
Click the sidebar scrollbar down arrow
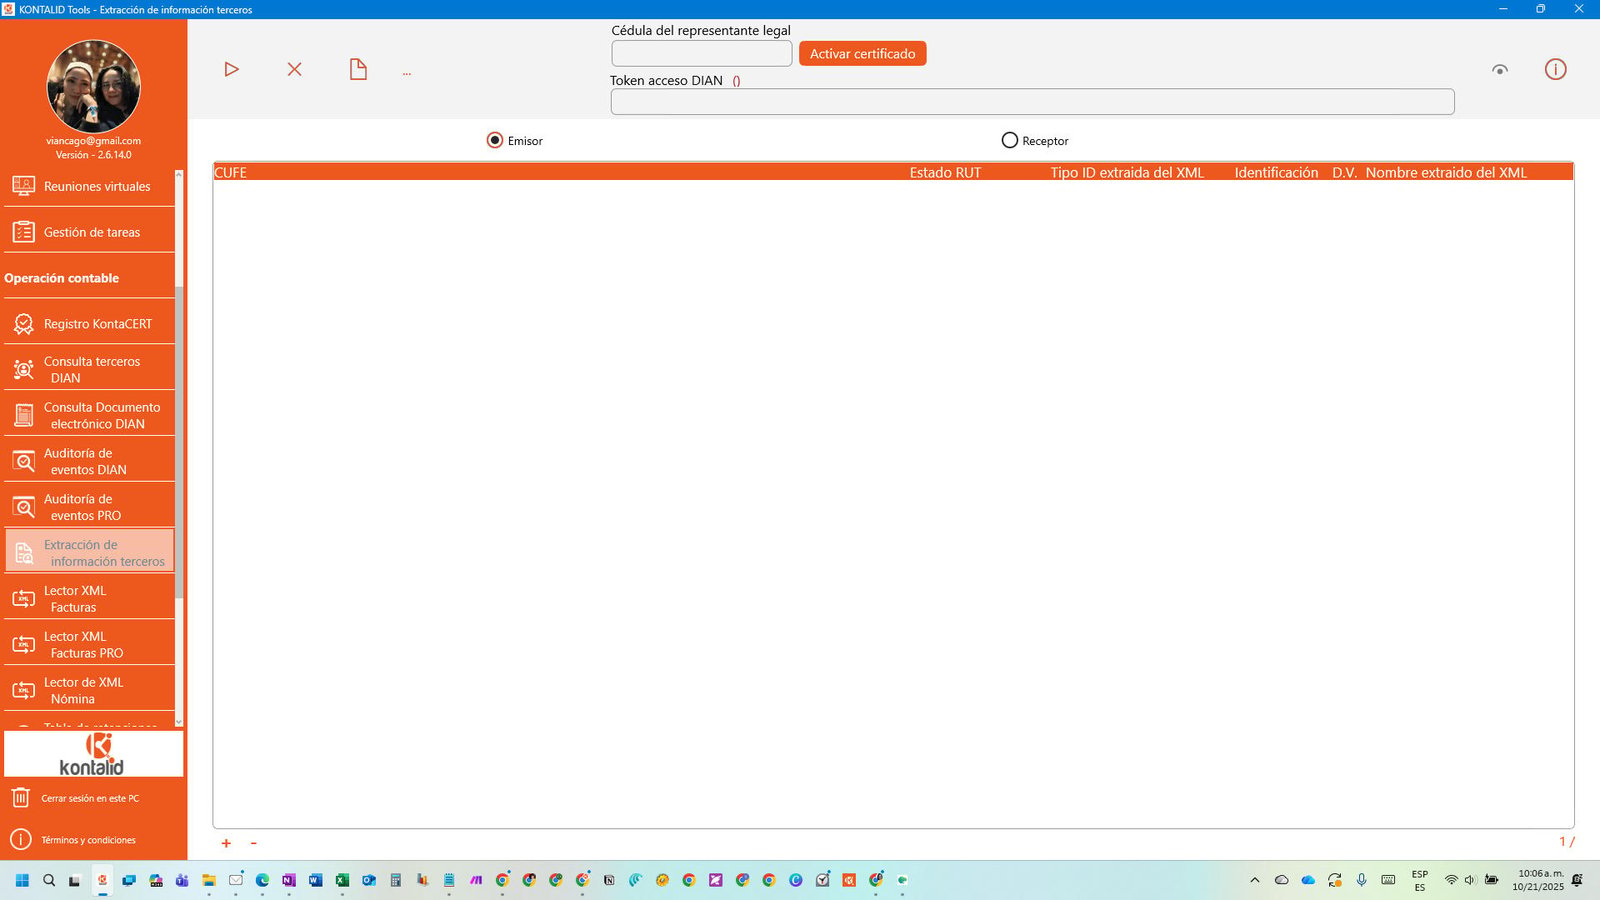(179, 722)
